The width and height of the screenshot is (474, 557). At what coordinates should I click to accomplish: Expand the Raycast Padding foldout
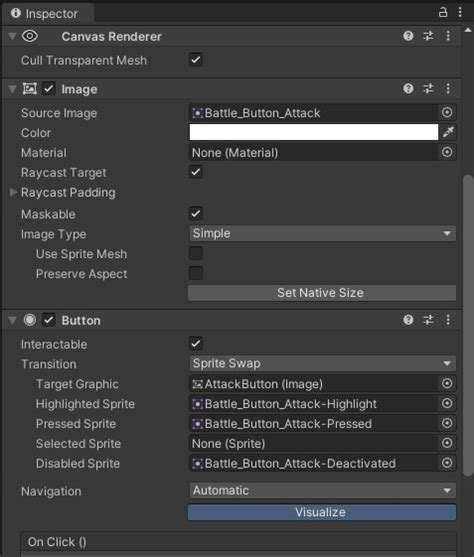(x=14, y=192)
